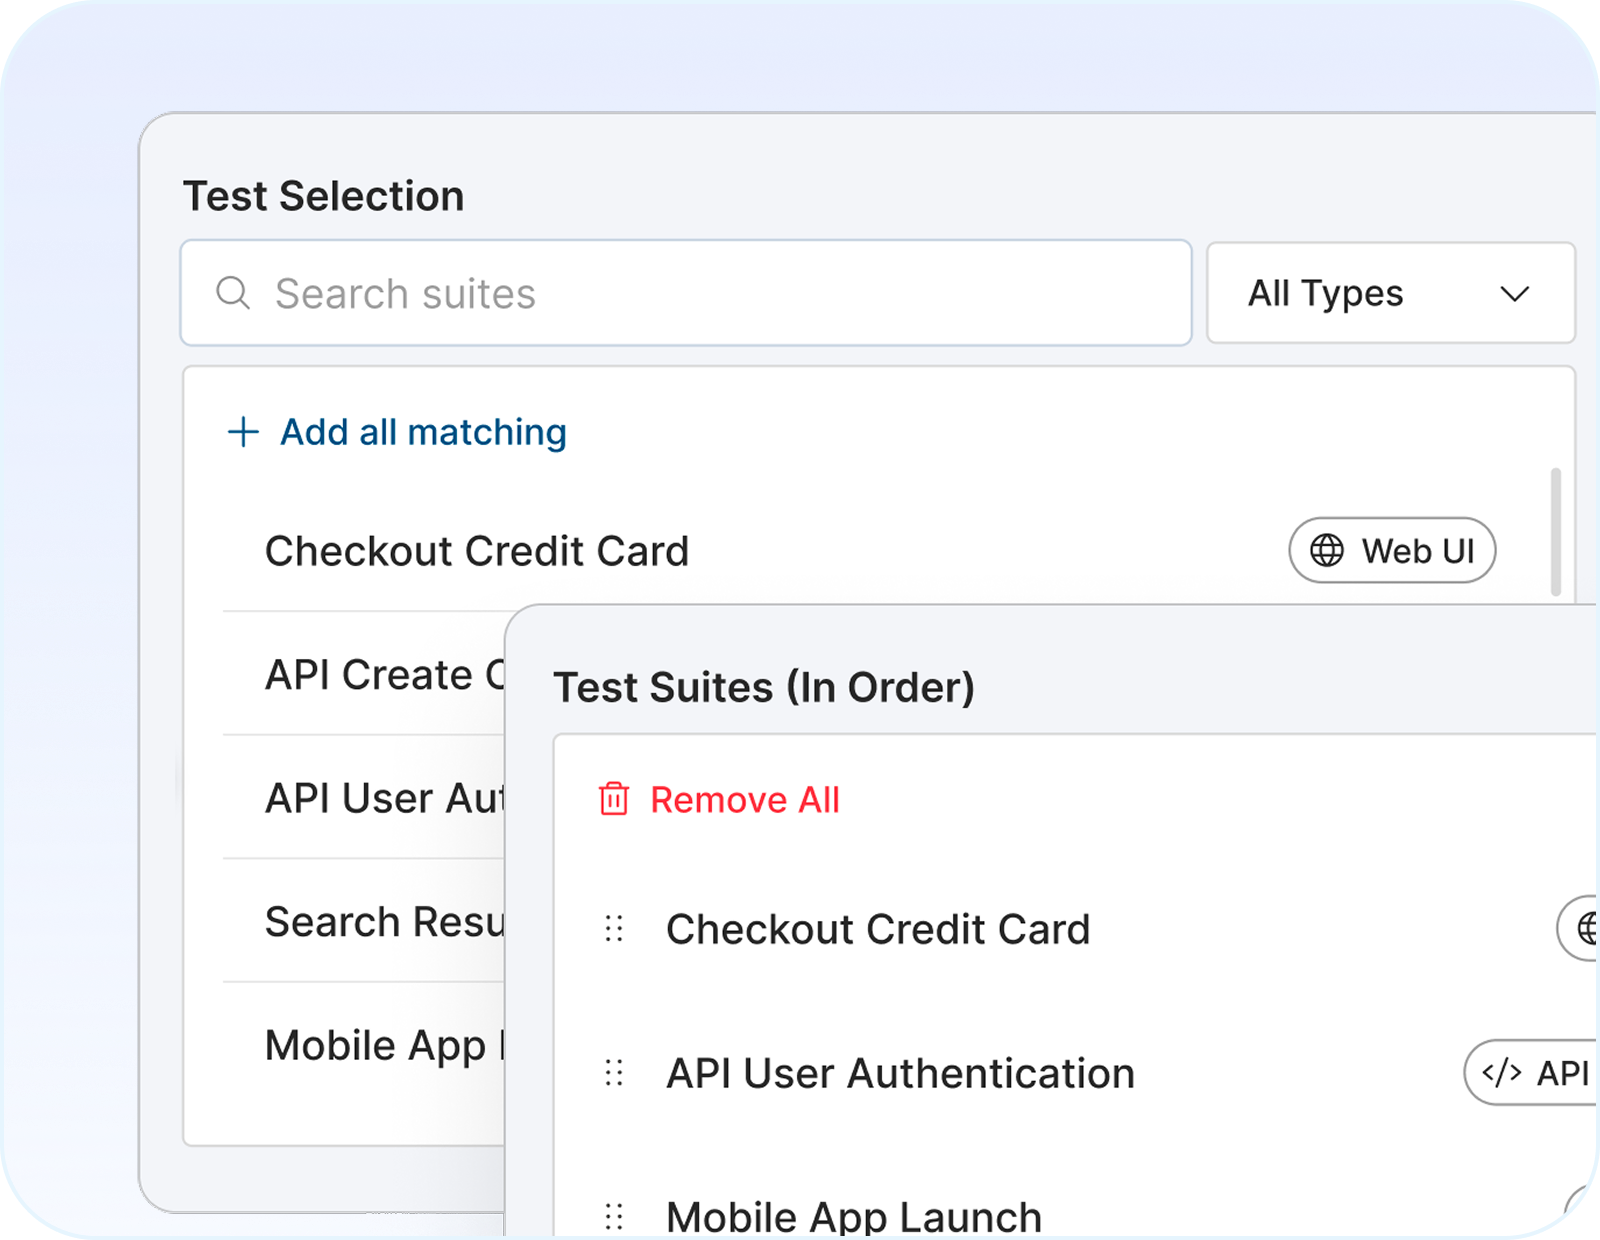Click the trash icon beside Remove All

point(614,799)
